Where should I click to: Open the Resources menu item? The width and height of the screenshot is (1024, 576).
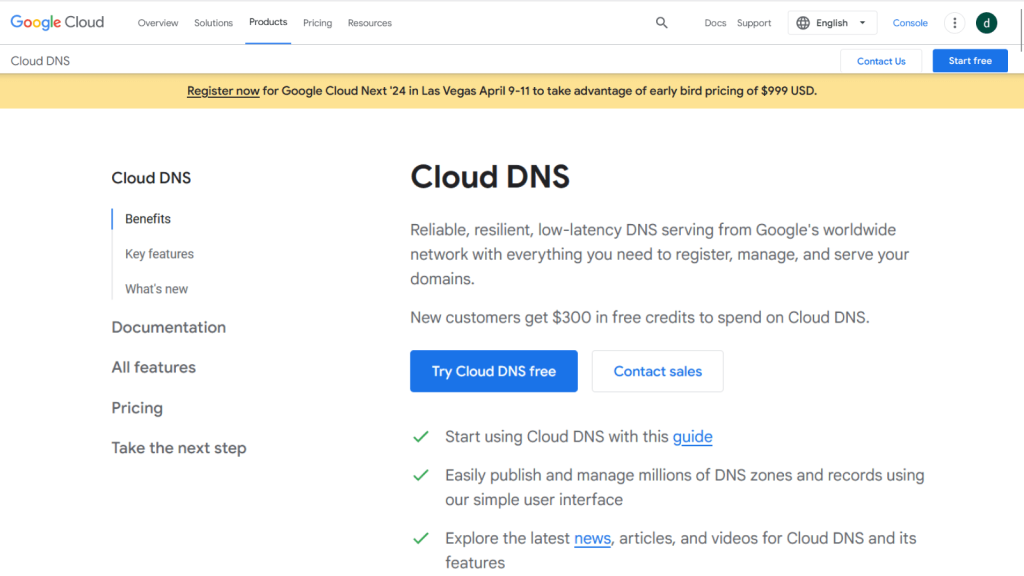point(370,23)
